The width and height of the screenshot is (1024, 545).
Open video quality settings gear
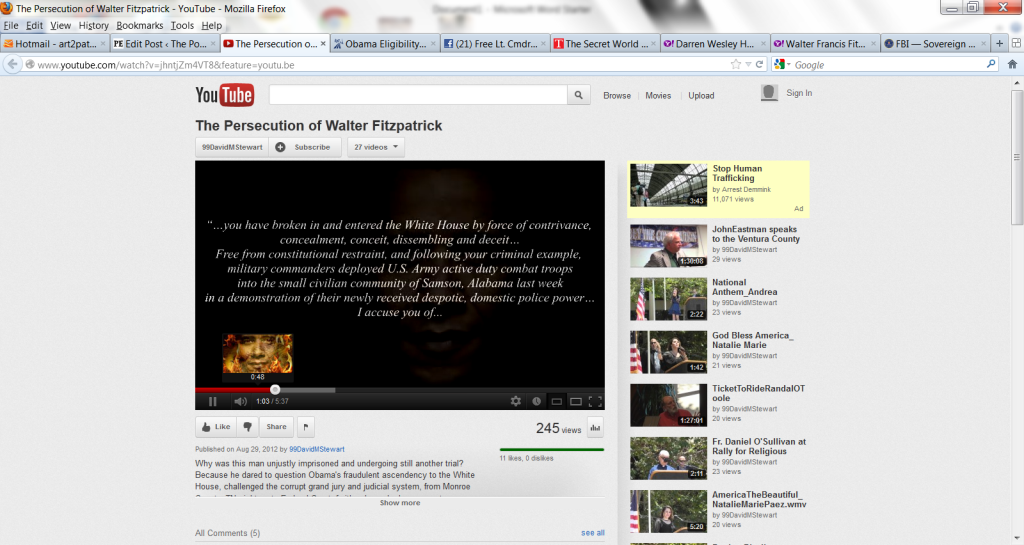click(x=516, y=401)
